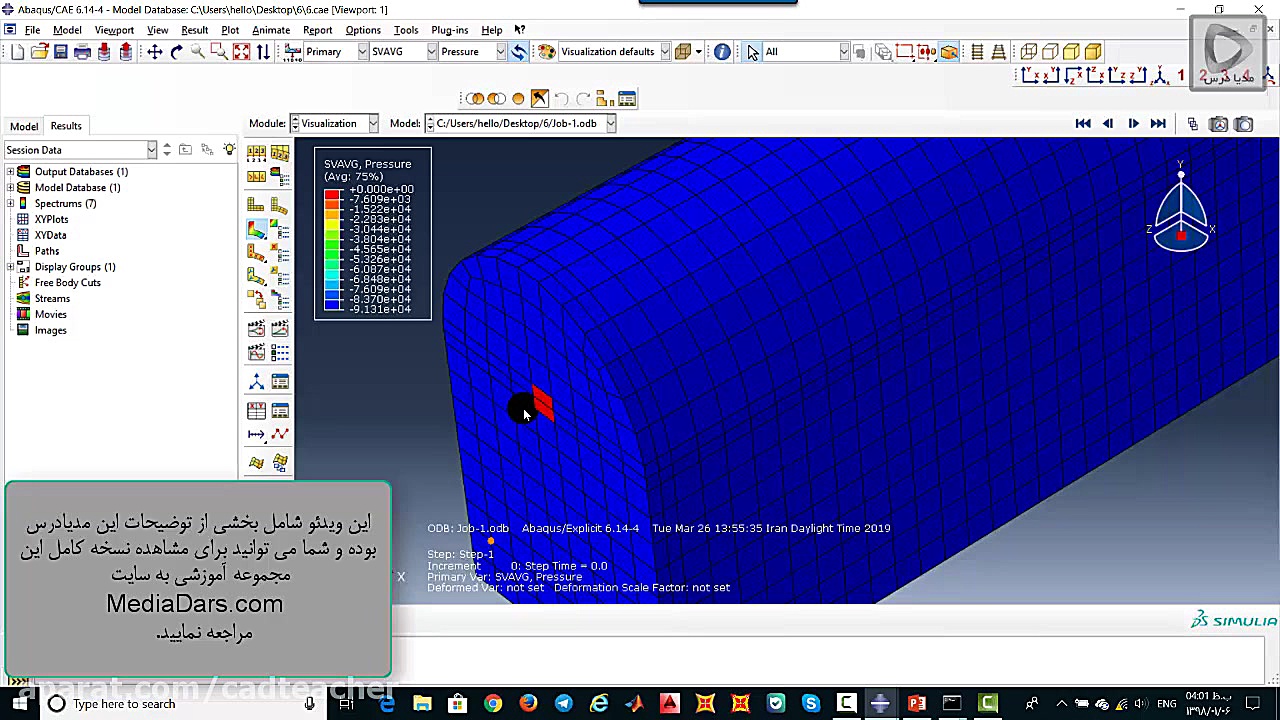
Task: Select the Rotate View tool
Action: (176, 52)
